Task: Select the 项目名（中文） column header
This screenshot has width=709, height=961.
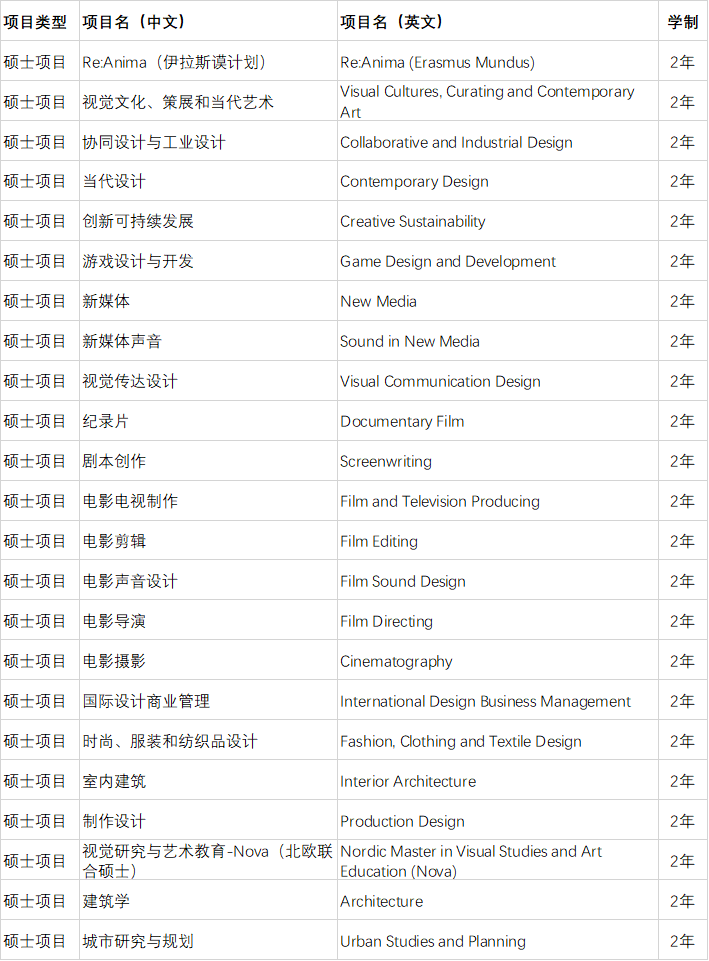Action: click(208, 21)
